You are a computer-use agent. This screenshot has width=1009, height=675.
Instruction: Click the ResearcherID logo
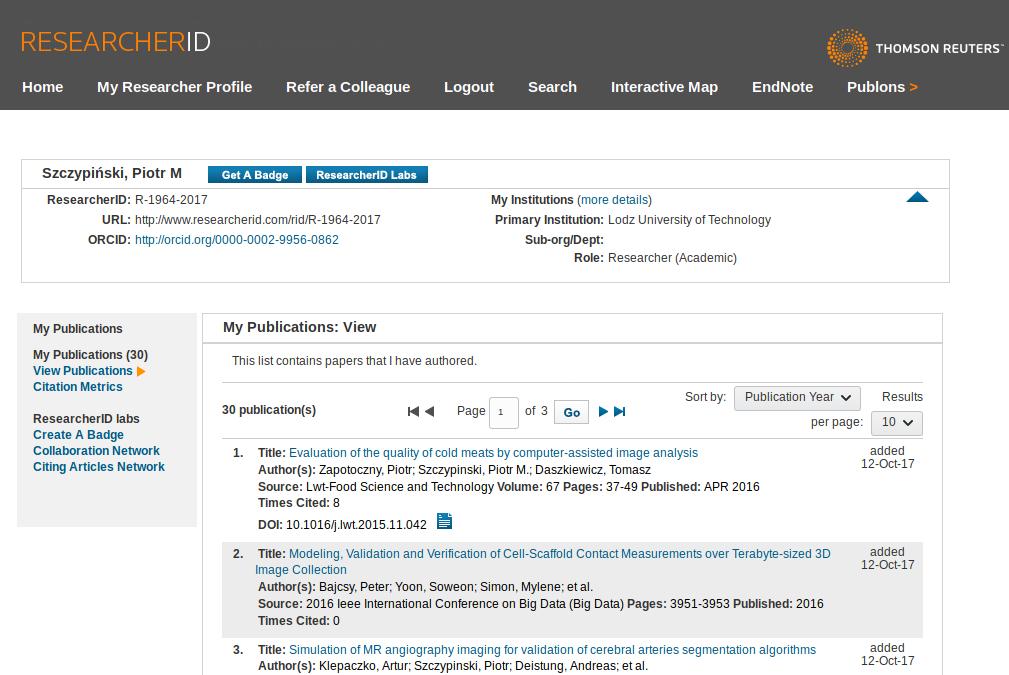click(x=116, y=42)
